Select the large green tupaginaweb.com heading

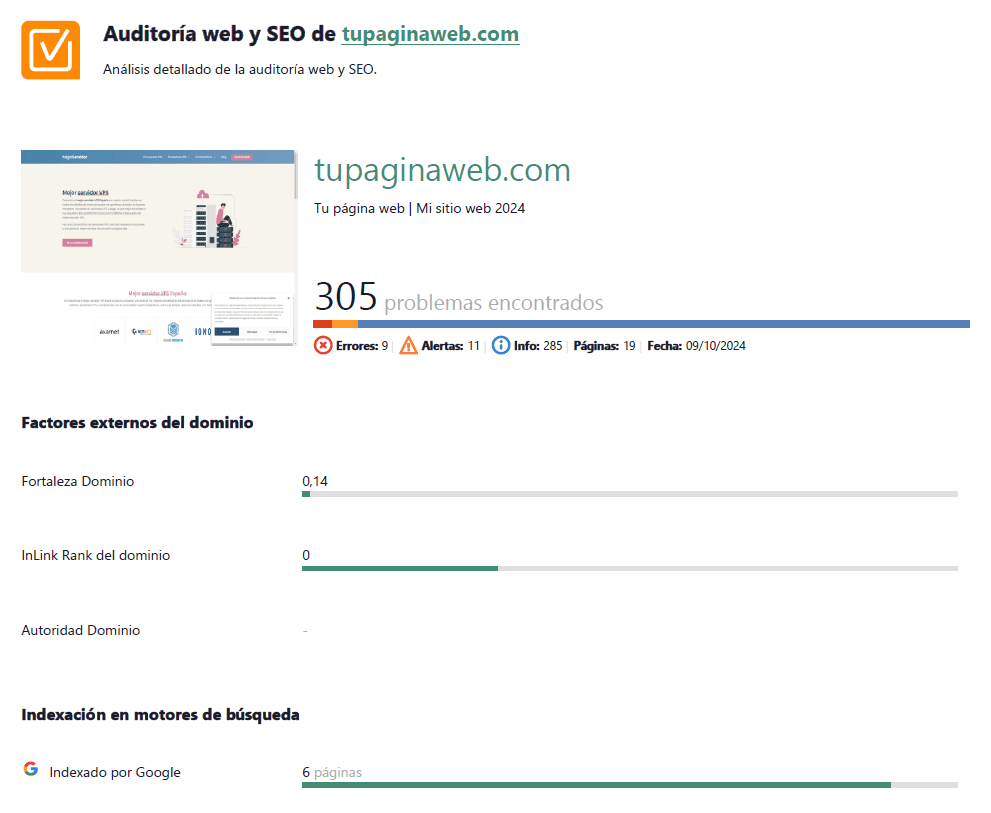442,170
